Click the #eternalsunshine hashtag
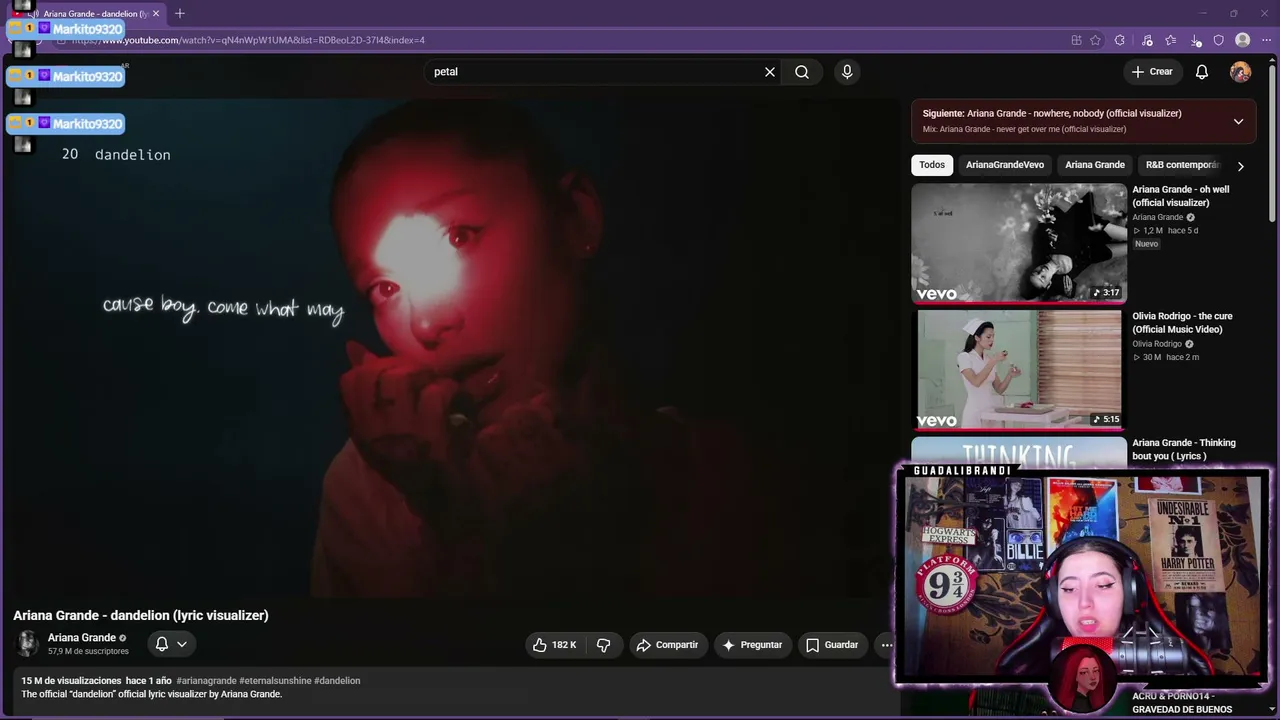 [x=275, y=681]
